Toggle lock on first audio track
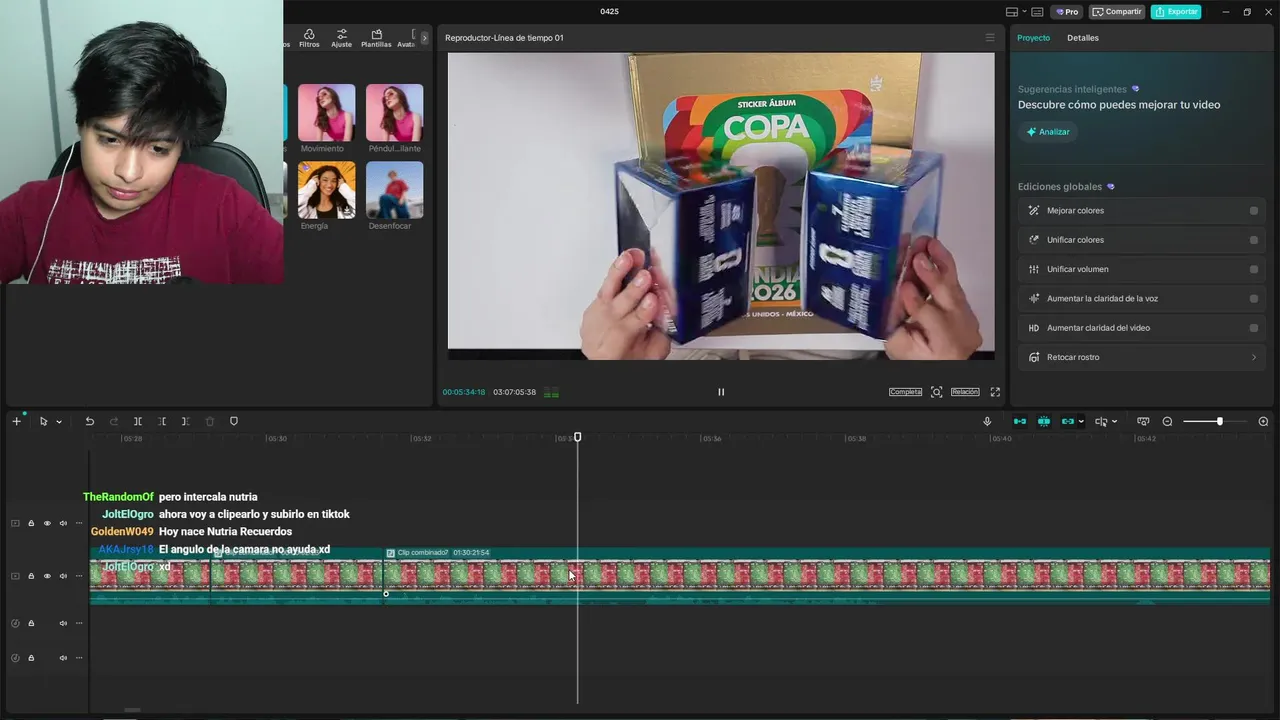The image size is (1280, 720). tap(31, 623)
